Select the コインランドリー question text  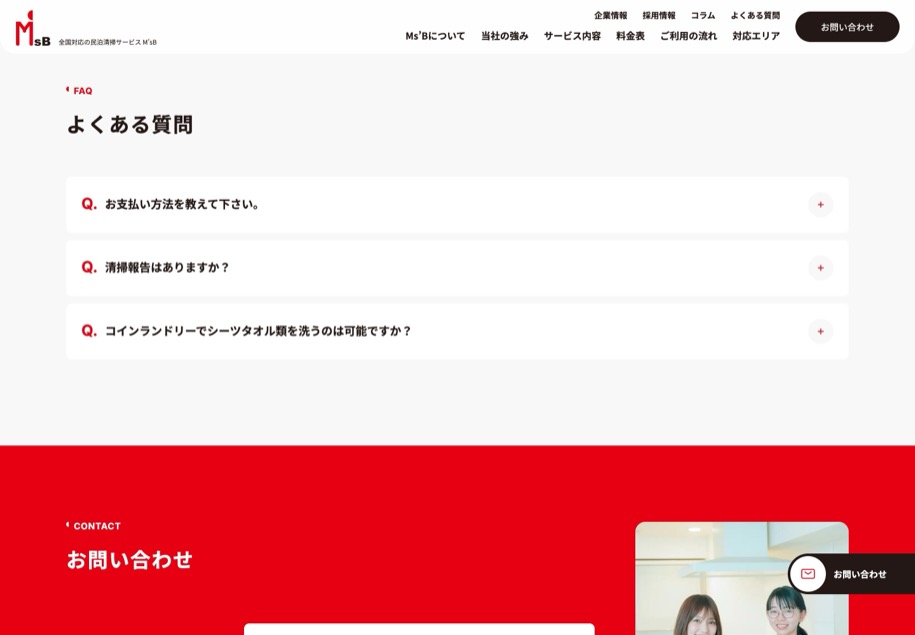(258, 331)
